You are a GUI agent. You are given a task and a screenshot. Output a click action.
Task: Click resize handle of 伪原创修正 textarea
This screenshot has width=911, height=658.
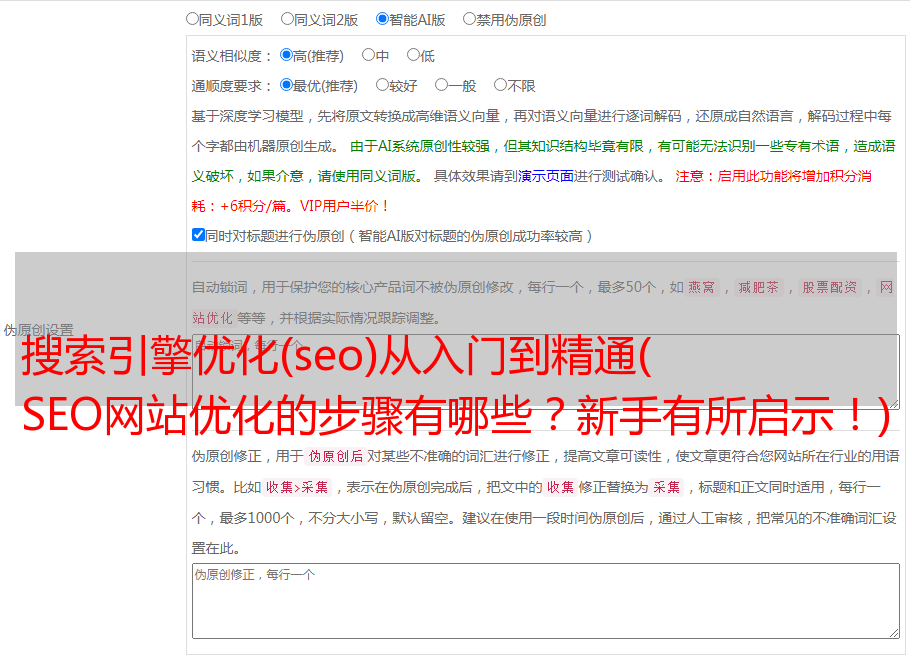tap(894, 633)
